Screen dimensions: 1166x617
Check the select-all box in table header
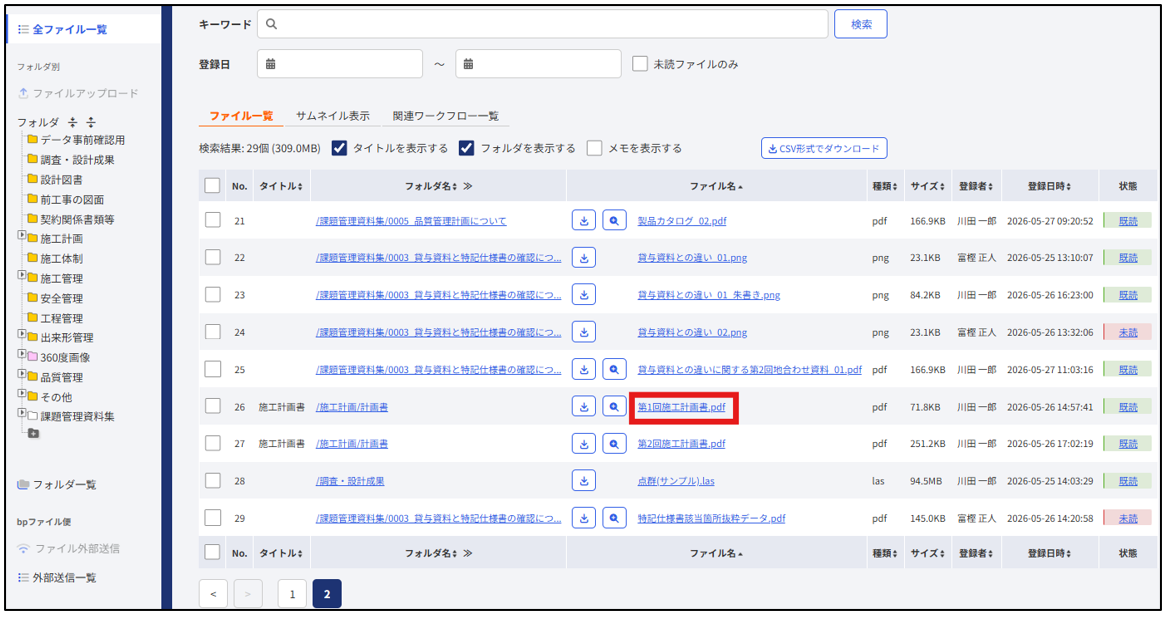[213, 186]
